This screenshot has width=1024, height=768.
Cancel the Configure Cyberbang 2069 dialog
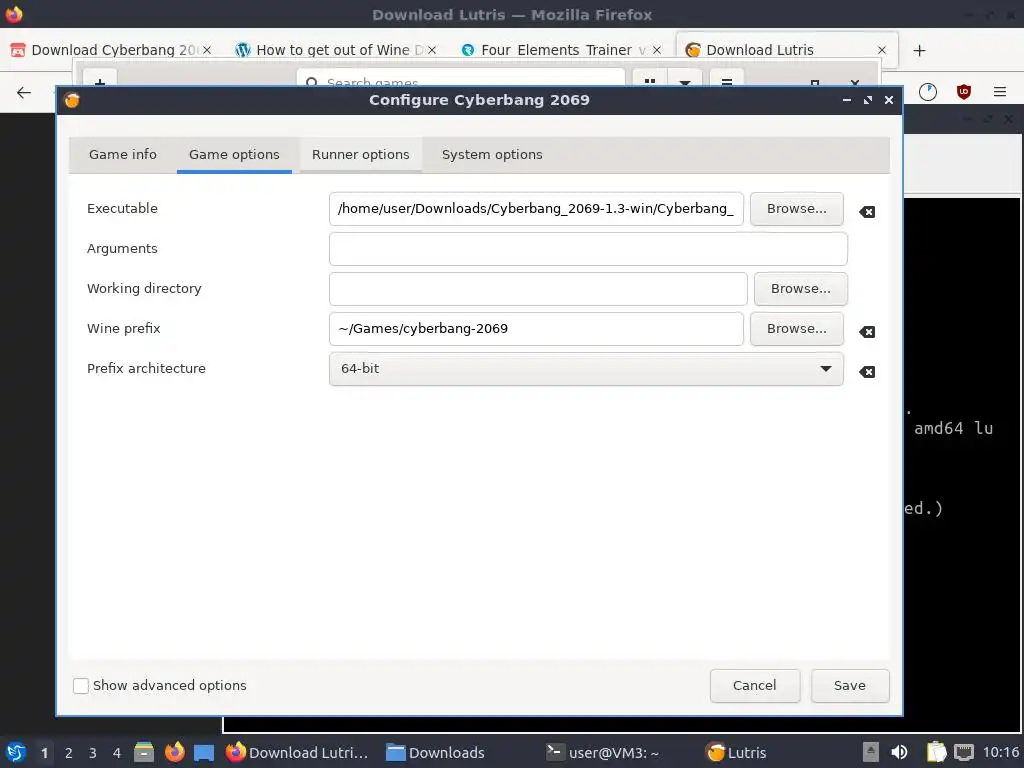pos(755,686)
